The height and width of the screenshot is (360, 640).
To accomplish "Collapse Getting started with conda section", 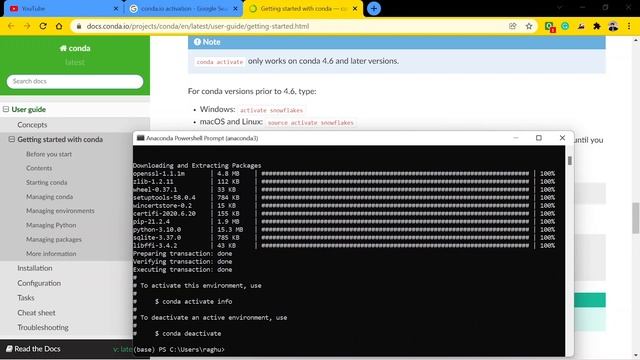I will (11, 139).
